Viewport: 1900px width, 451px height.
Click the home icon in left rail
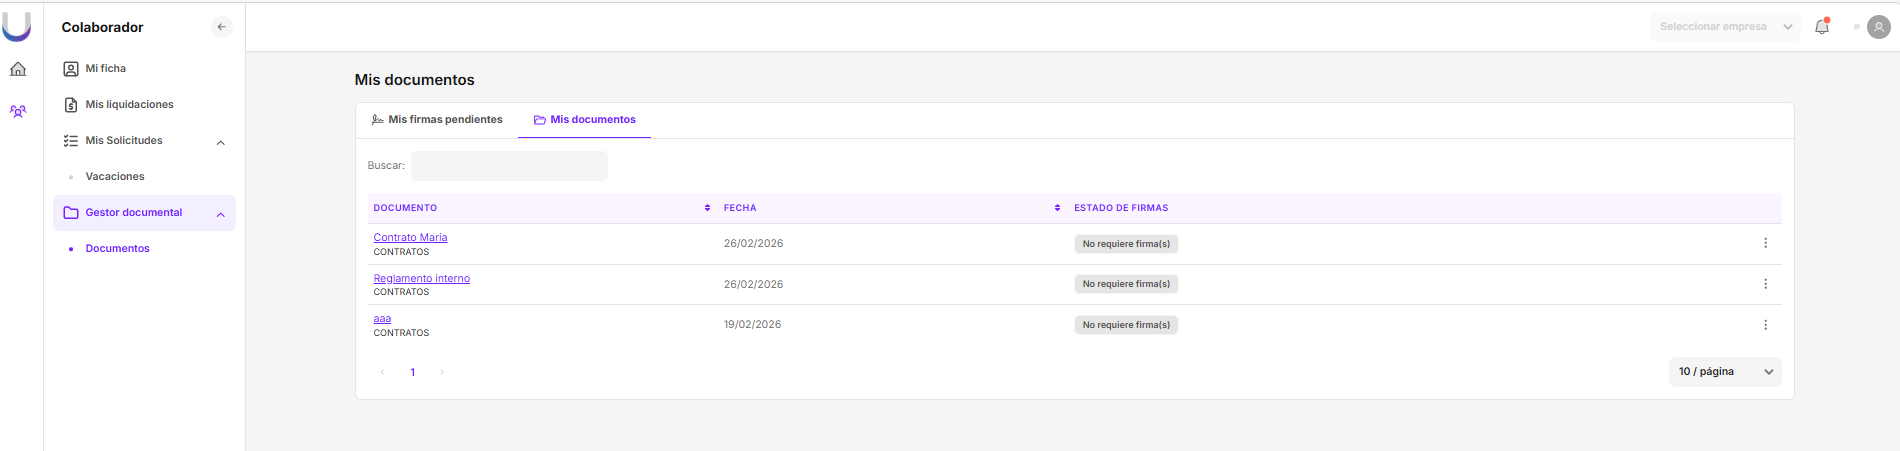coord(18,69)
